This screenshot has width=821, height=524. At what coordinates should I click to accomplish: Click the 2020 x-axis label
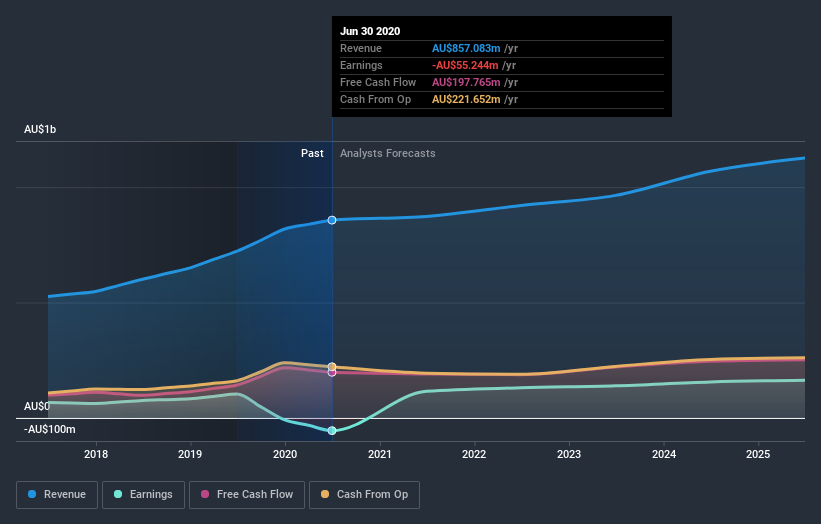click(x=285, y=454)
